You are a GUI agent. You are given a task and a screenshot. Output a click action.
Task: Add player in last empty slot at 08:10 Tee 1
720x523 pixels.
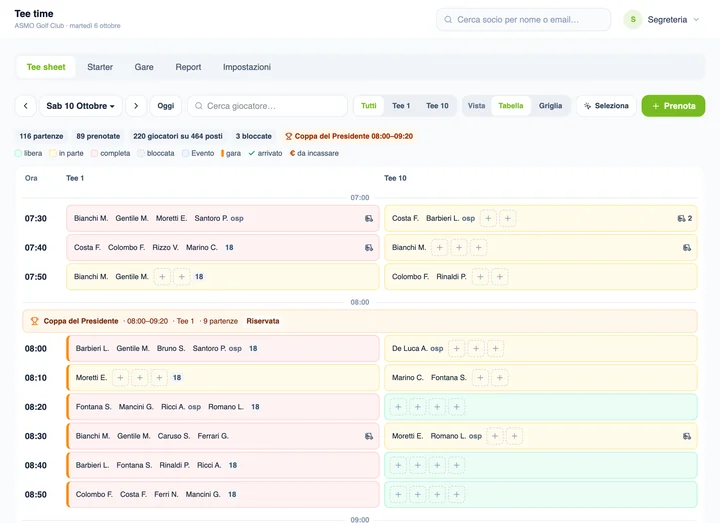tap(159, 377)
